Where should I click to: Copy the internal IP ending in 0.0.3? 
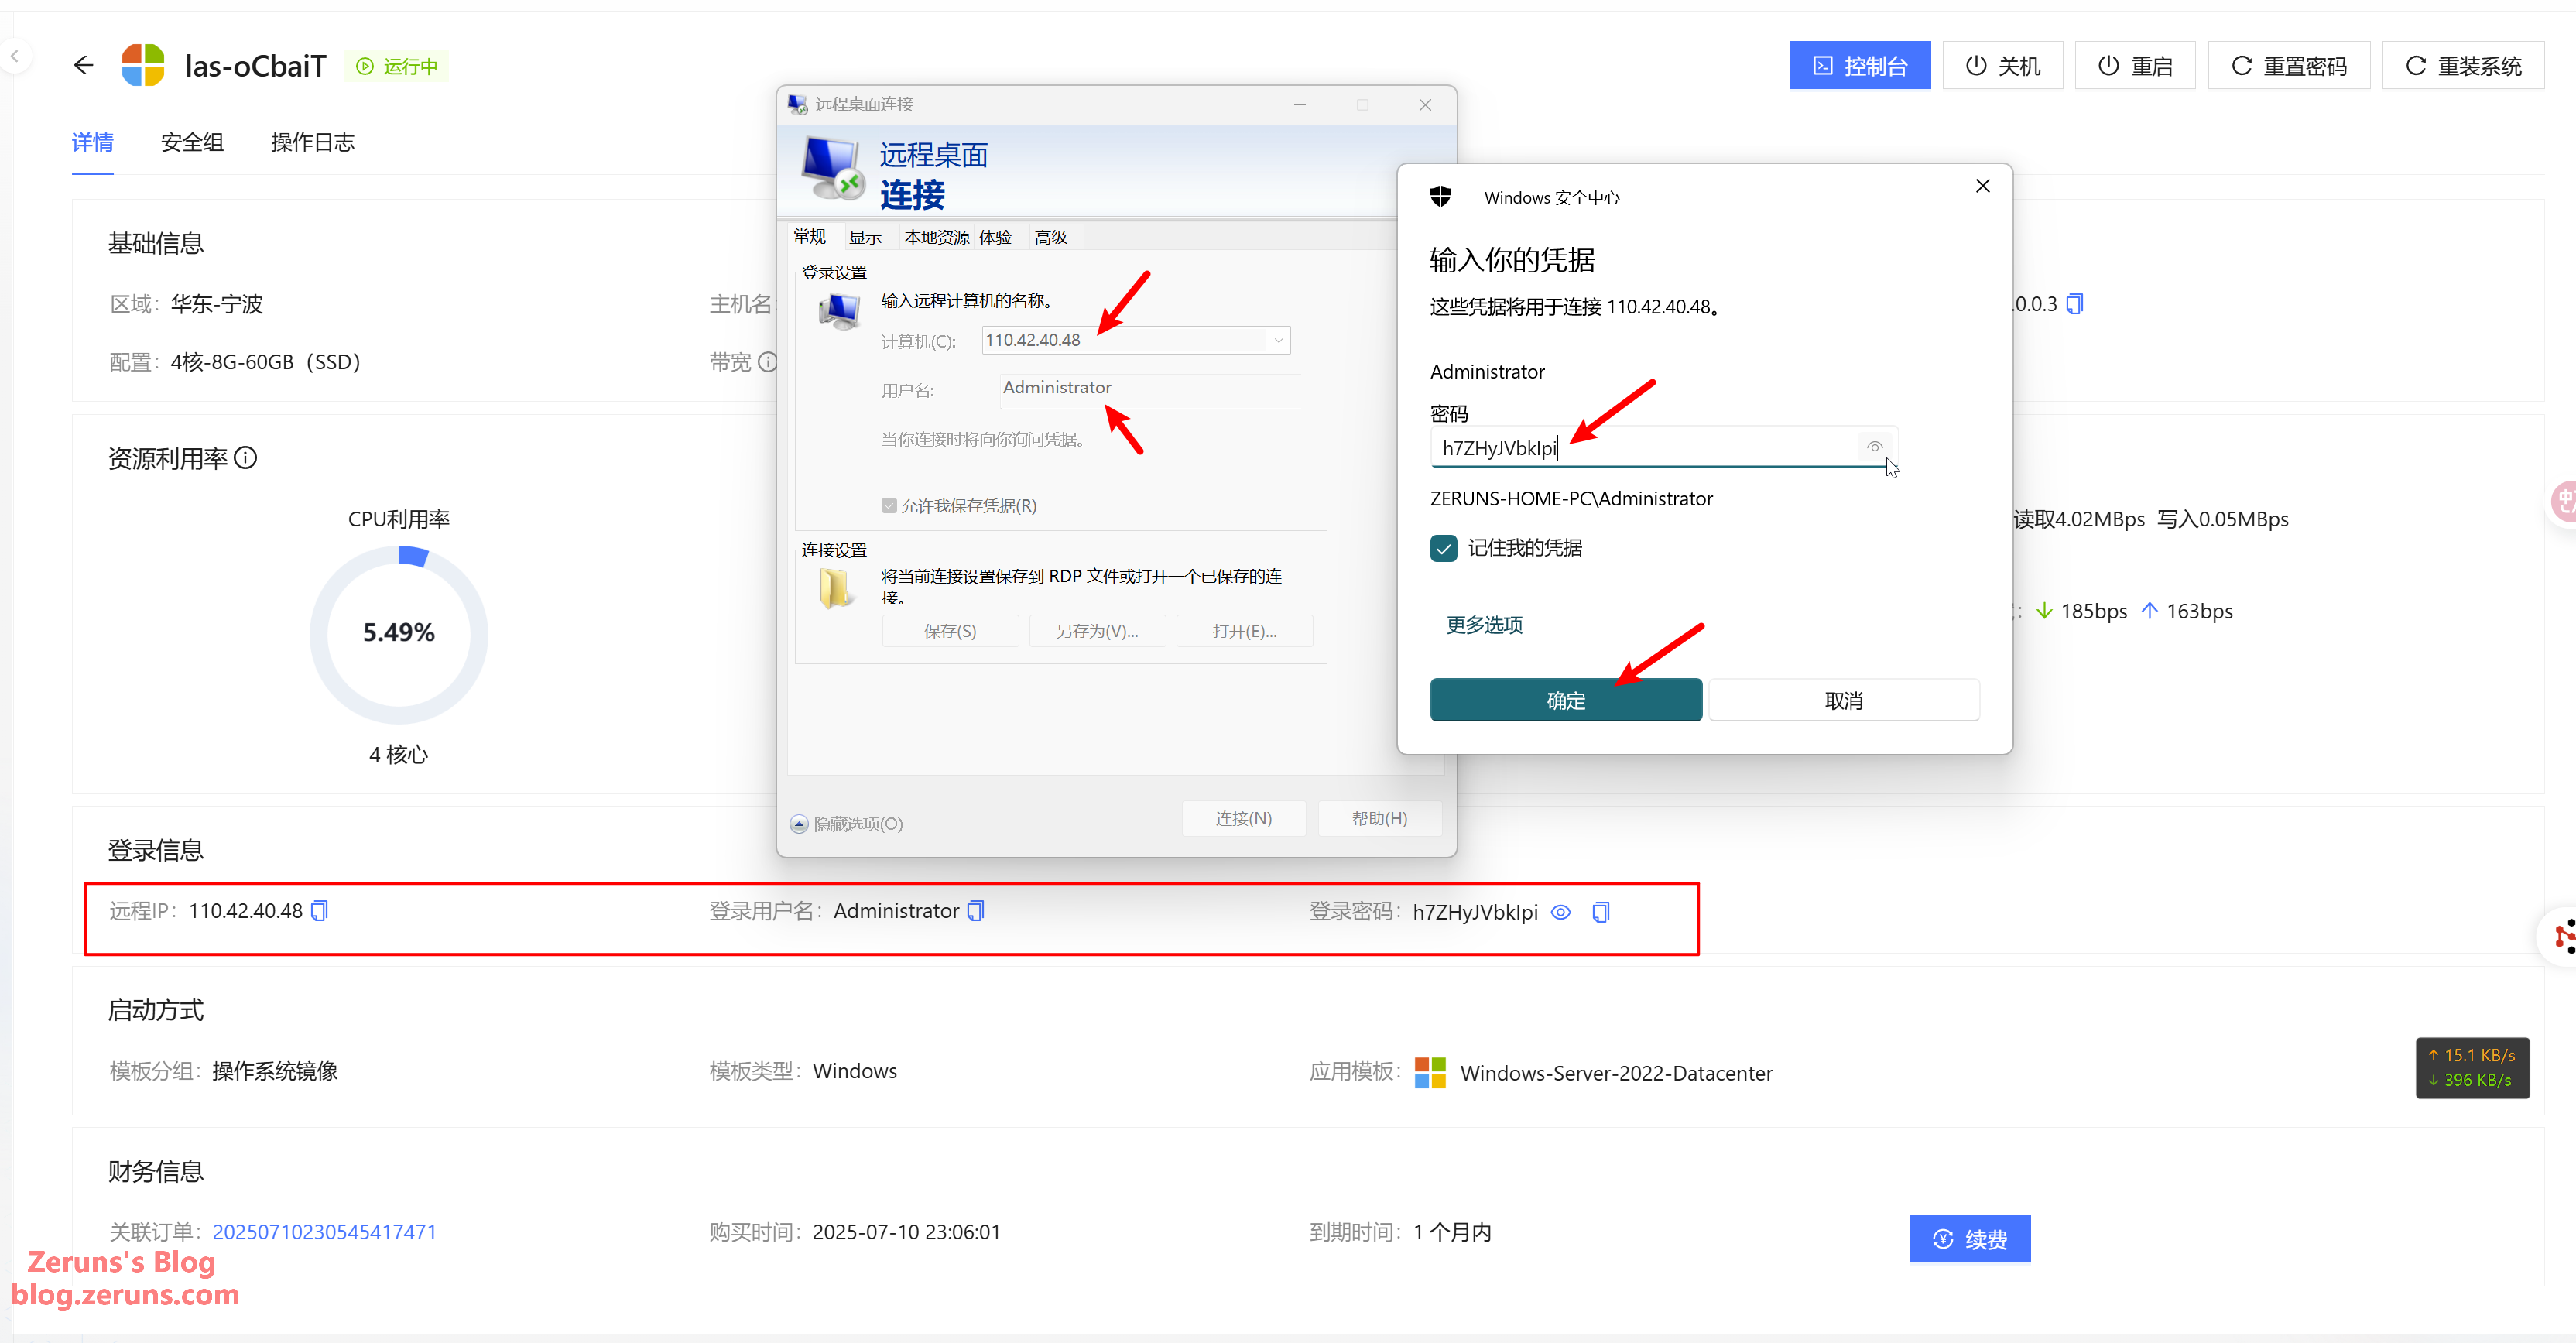[2075, 304]
